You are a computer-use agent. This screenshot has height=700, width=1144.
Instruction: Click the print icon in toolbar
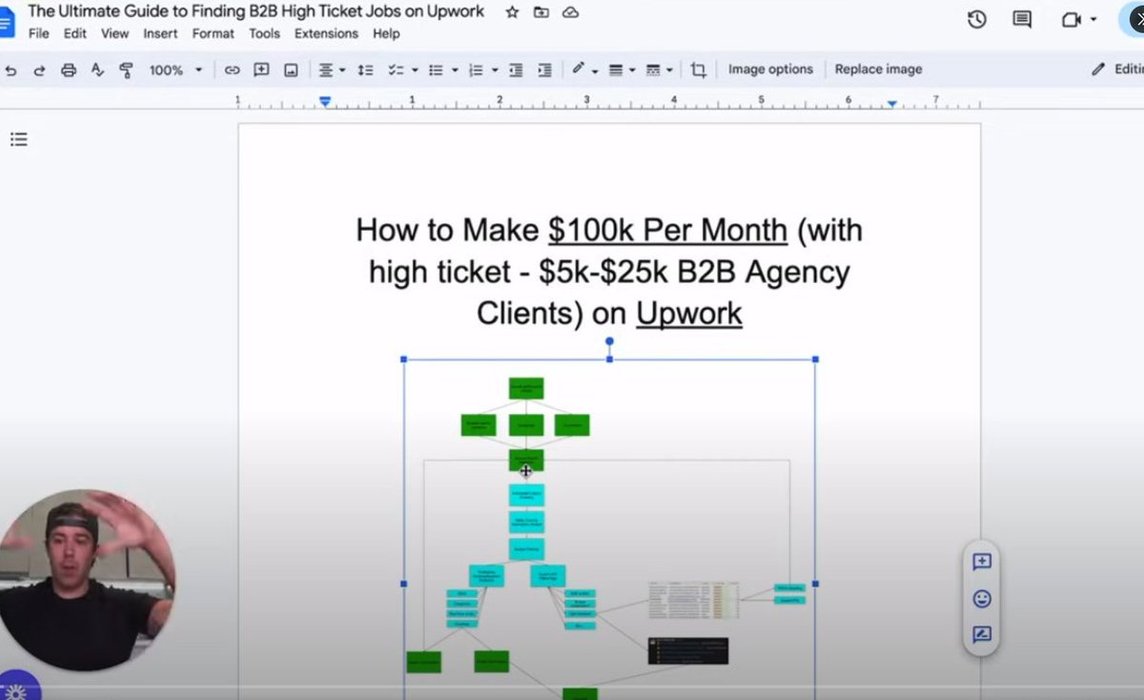pos(68,70)
